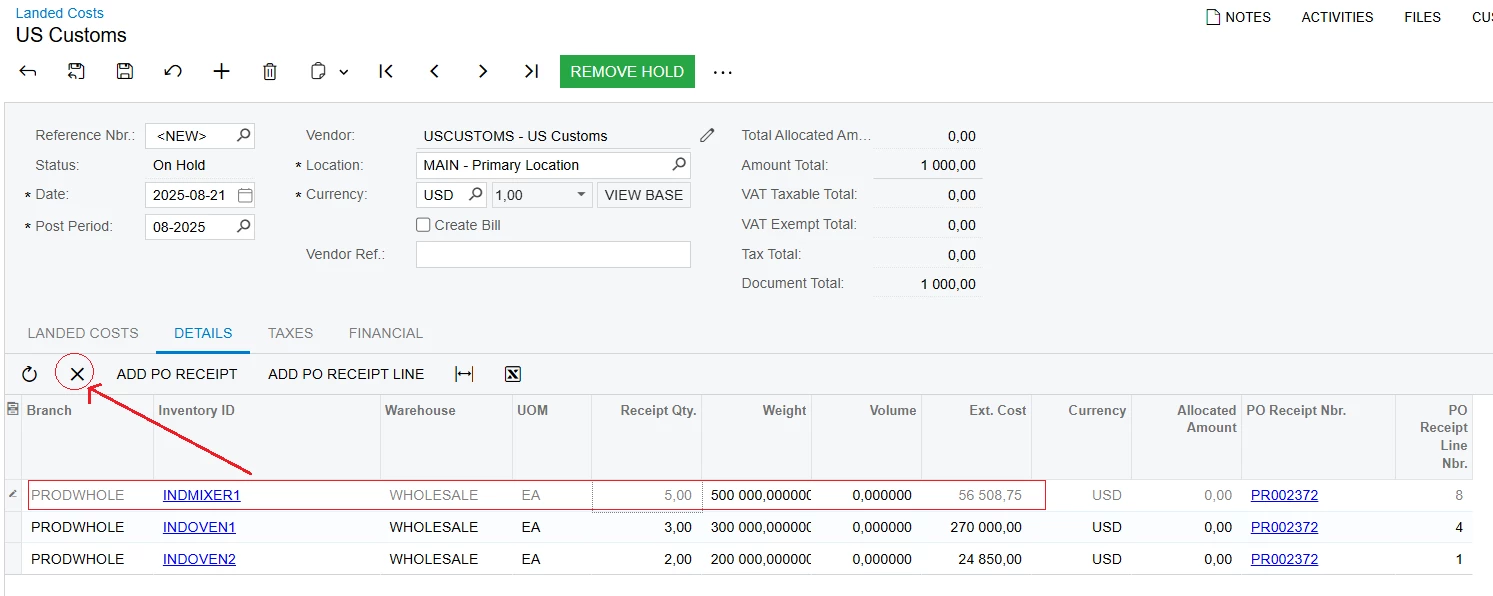Open the INDMIXER1 inventory link
The image size is (1493, 596).
point(202,495)
